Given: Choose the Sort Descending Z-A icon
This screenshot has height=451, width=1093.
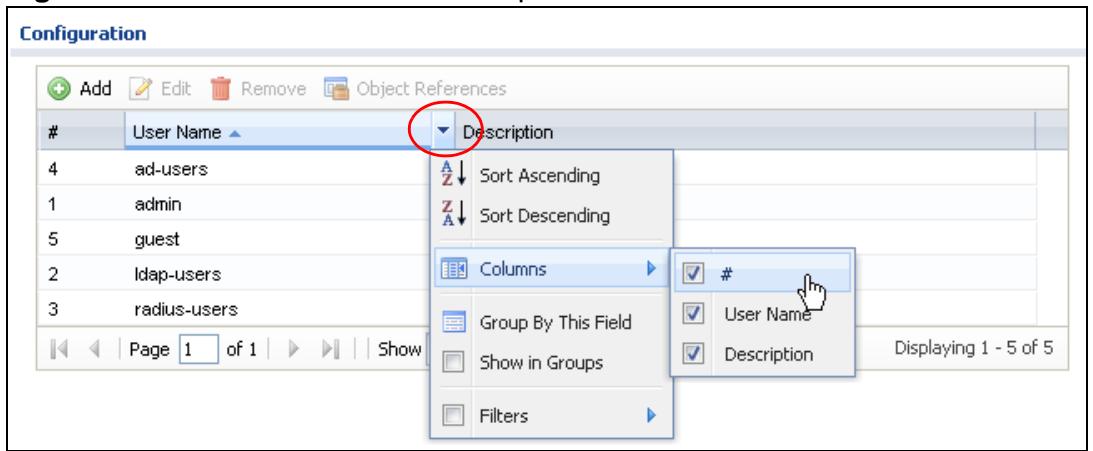Looking at the screenshot, I should [x=453, y=215].
